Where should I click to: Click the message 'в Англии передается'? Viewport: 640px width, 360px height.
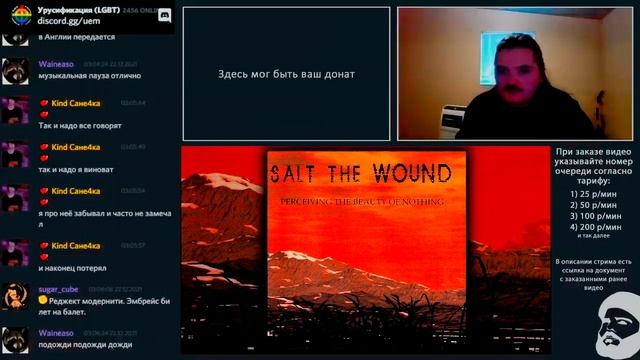pos(77,37)
